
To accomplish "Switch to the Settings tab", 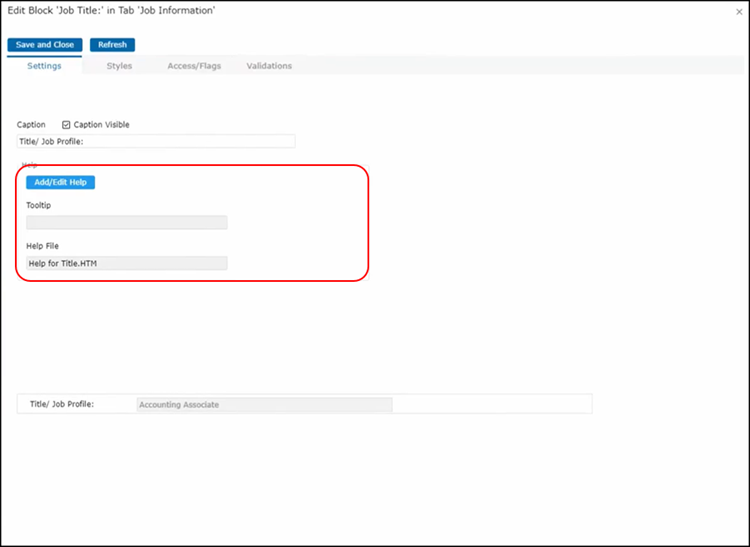I will pos(44,66).
